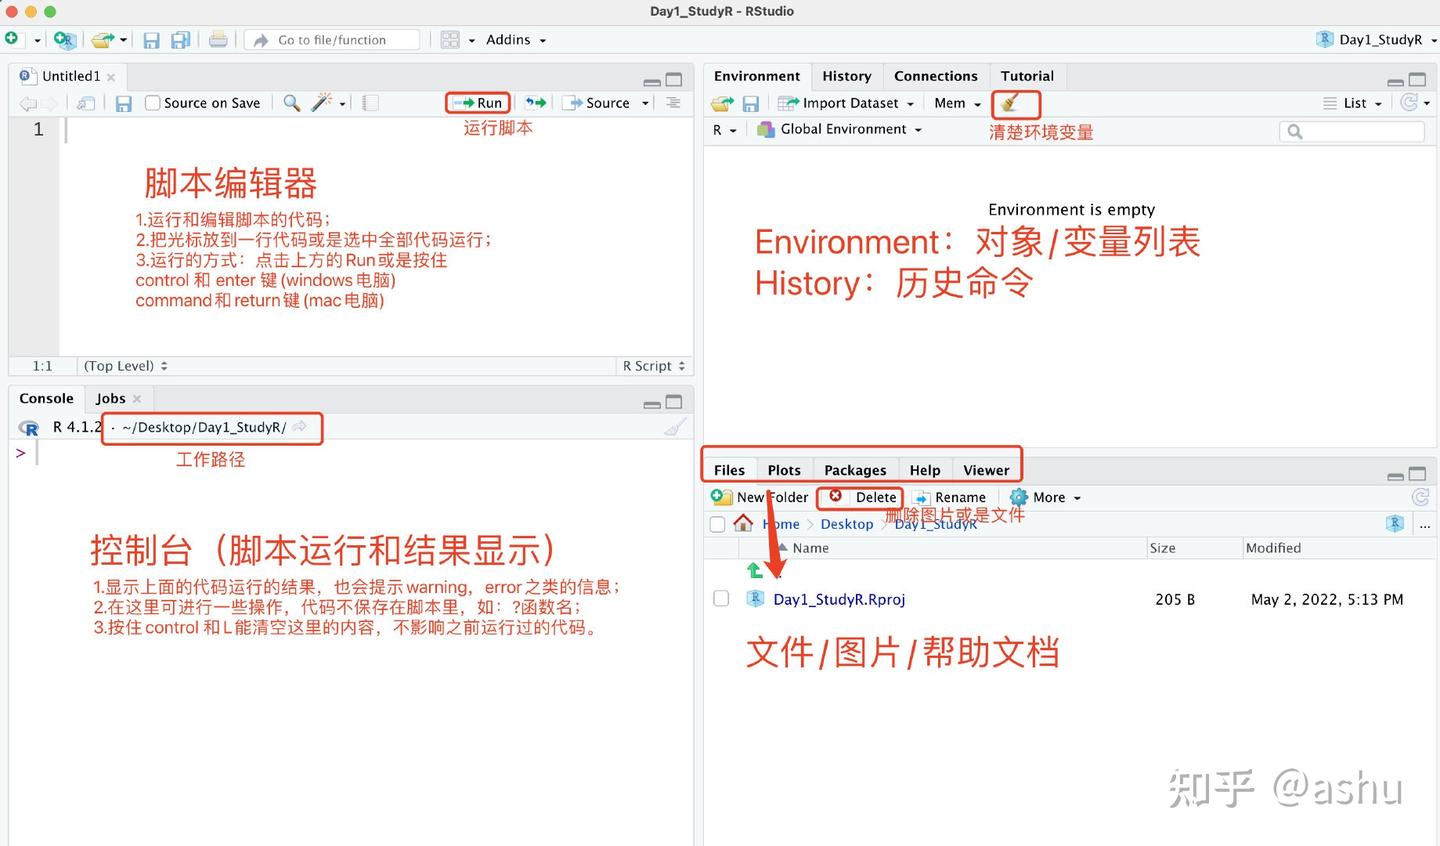The width and height of the screenshot is (1440, 846).
Task: Open an existing file folder icon
Action: 102,40
